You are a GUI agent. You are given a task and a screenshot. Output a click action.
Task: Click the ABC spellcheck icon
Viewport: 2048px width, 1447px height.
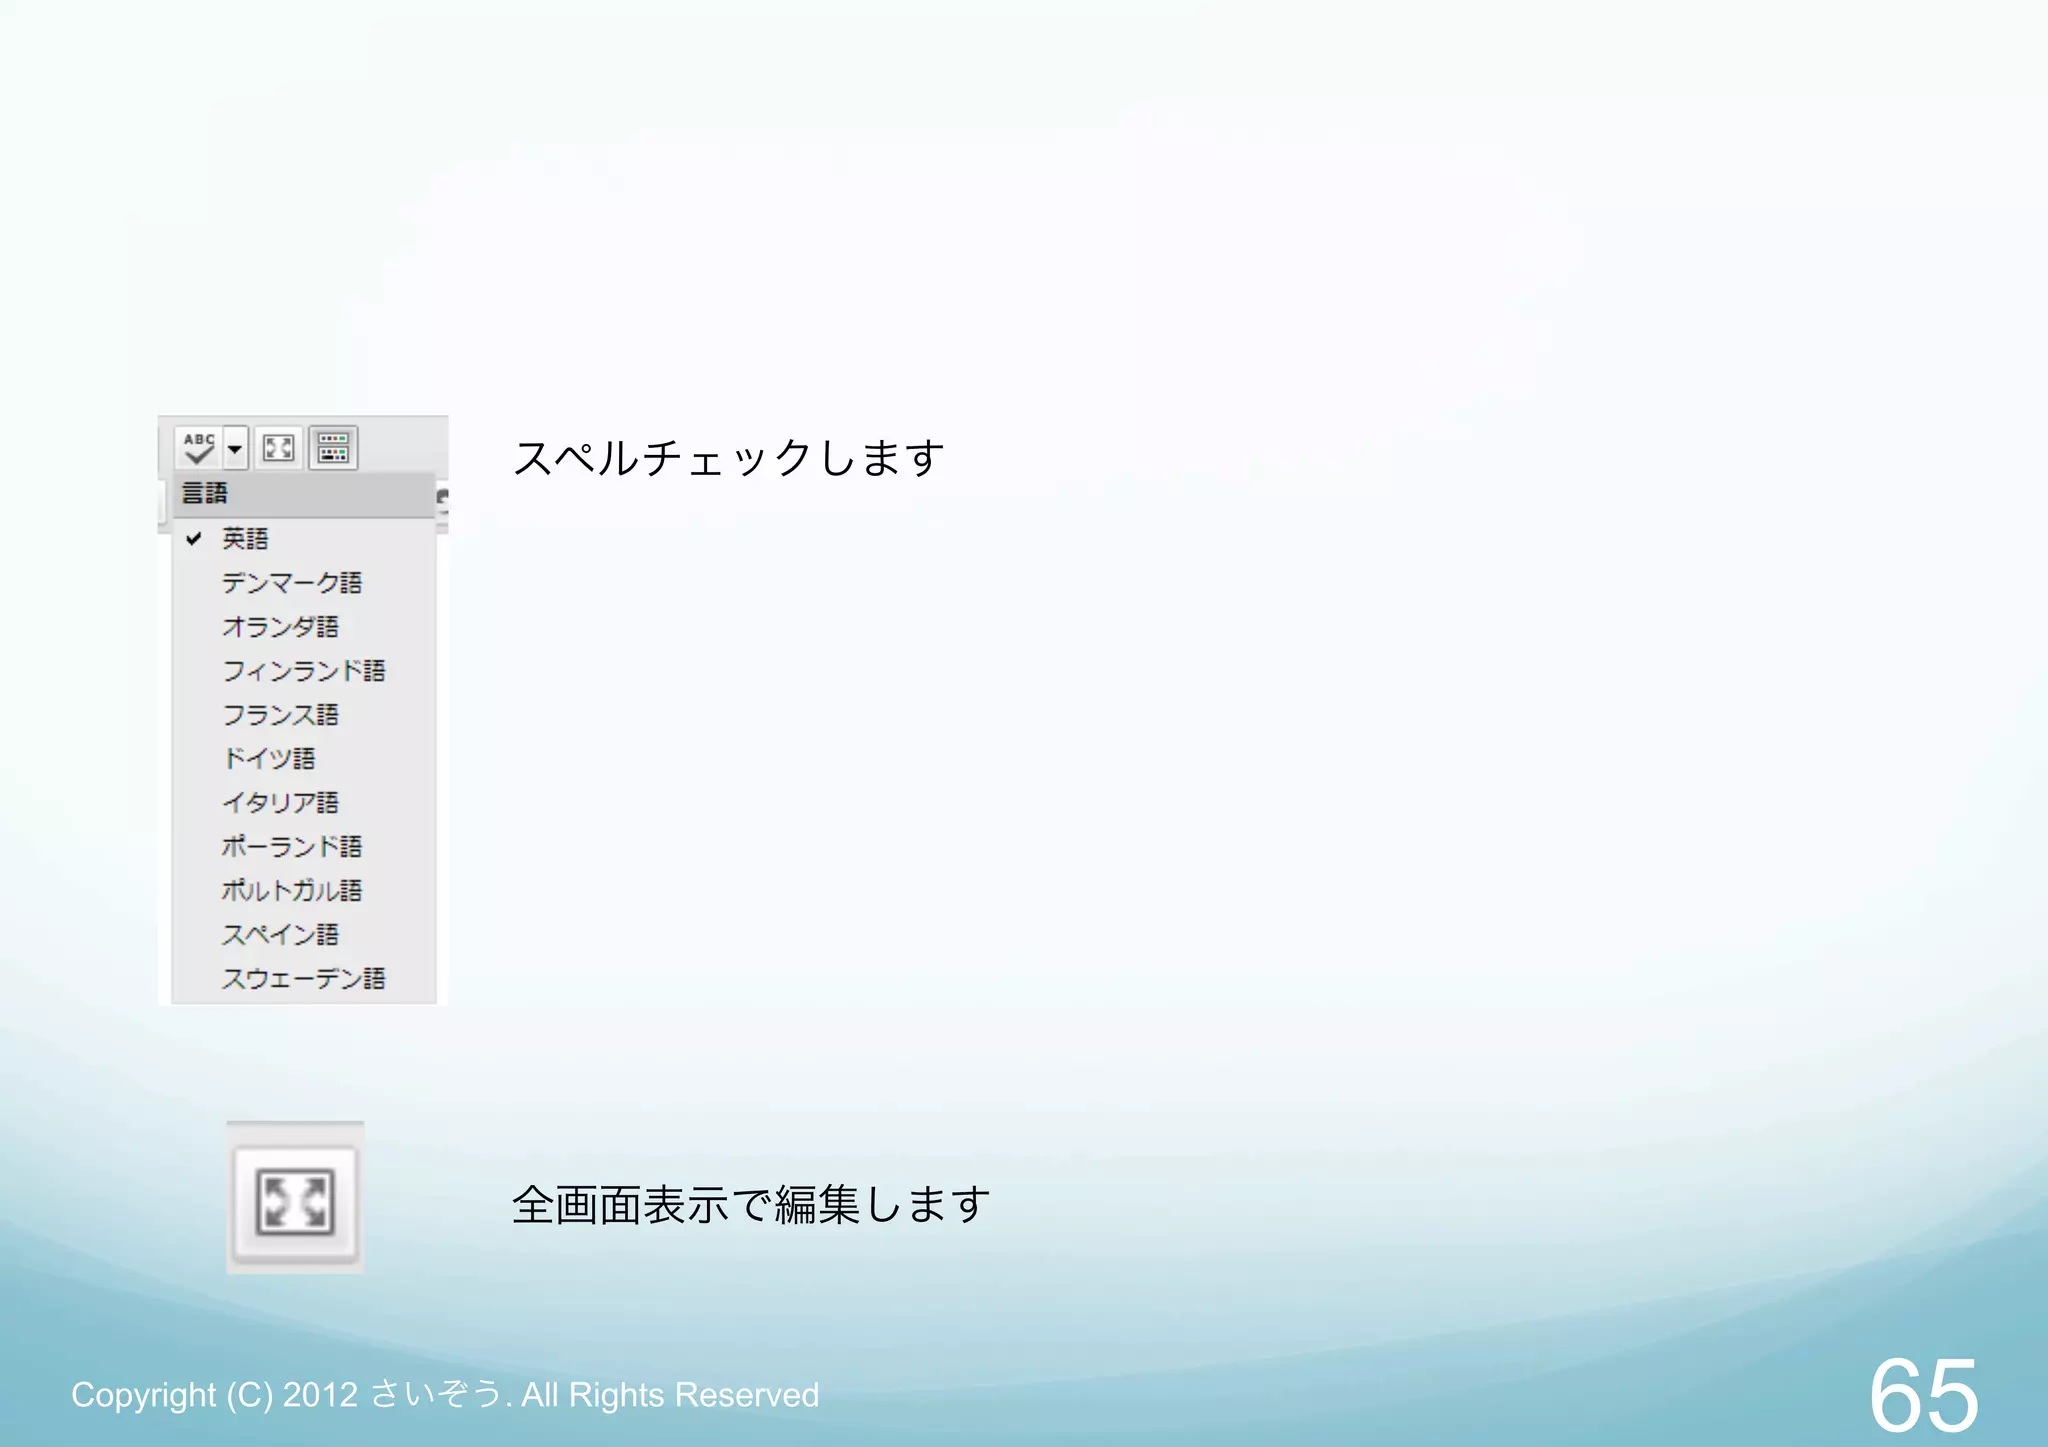click(x=199, y=448)
